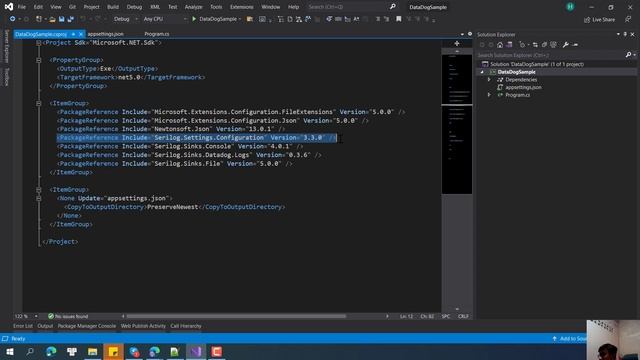The width and height of the screenshot is (640, 360).
Task: Open the Error List panel tab
Action: pyautogui.click(x=23, y=326)
